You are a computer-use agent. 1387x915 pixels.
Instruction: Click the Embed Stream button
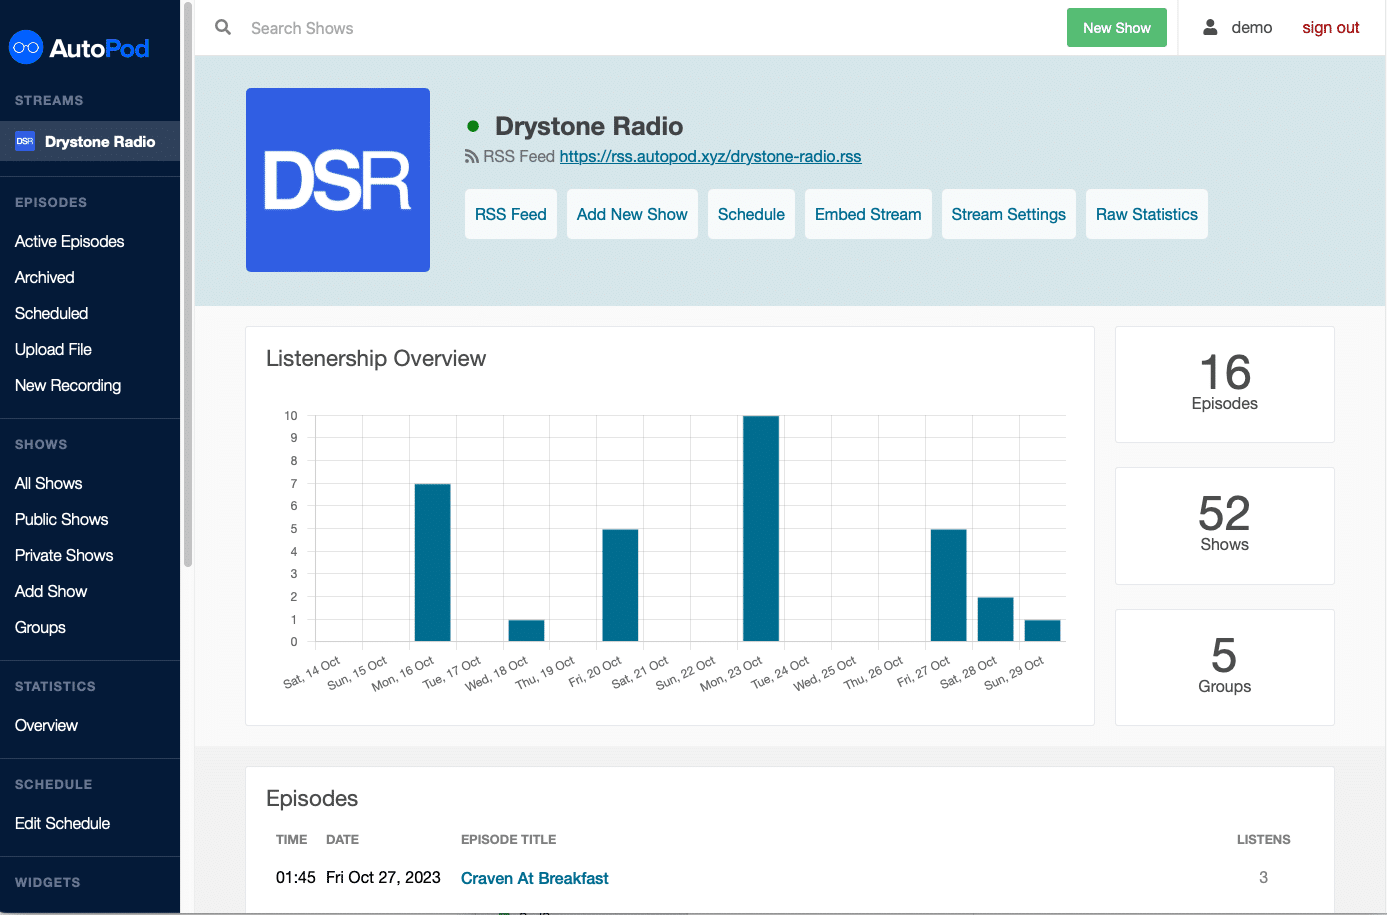(x=868, y=214)
